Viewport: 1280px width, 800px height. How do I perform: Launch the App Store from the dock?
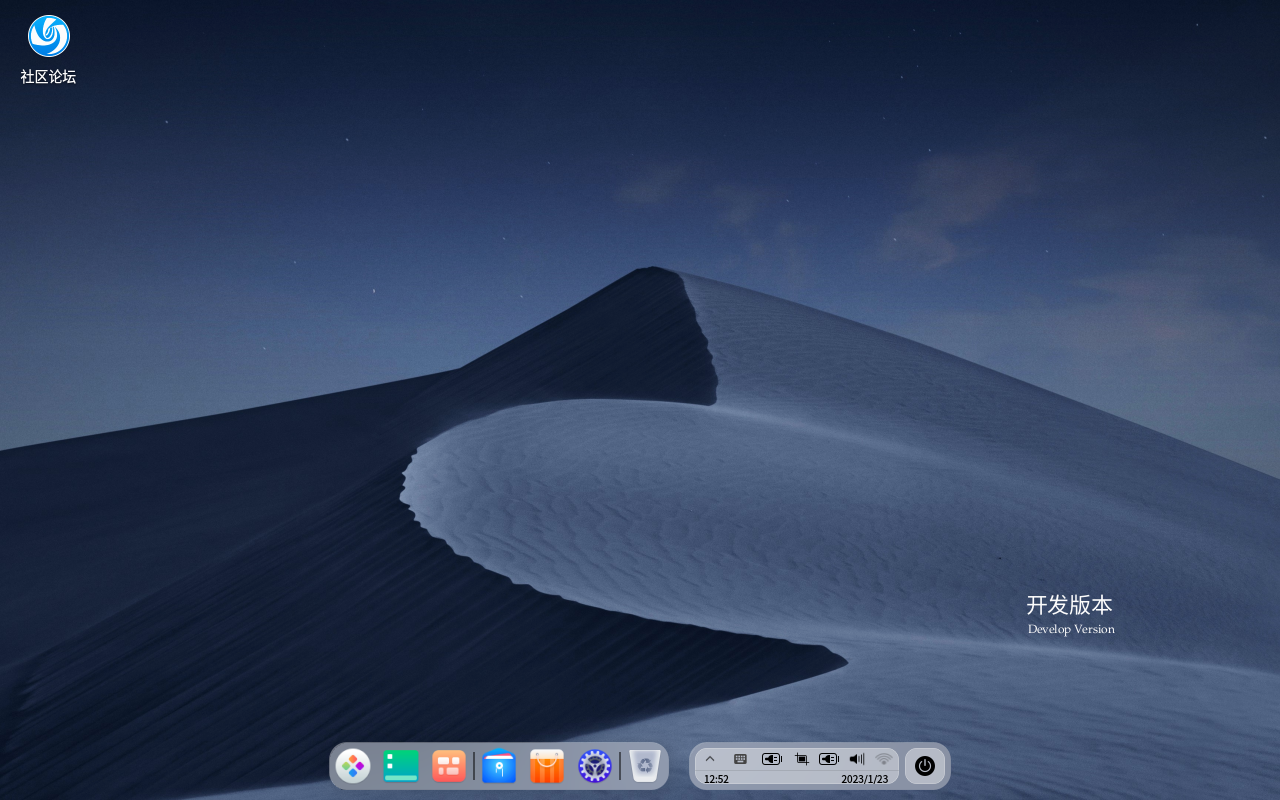point(546,766)
